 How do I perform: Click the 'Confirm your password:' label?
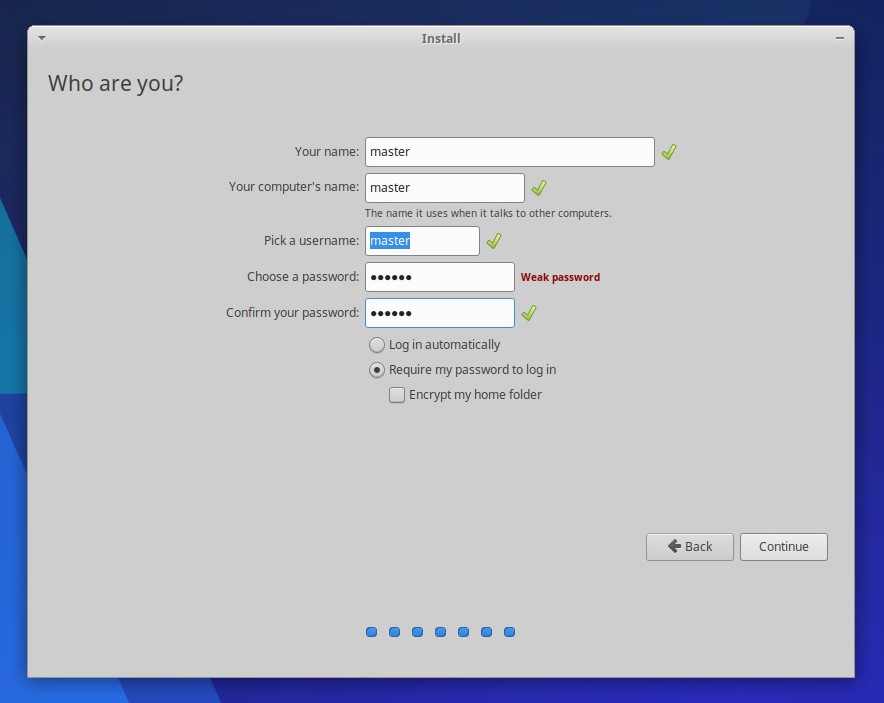coord(293,313)
